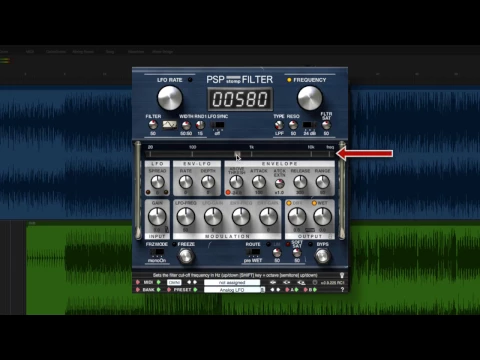480x360 pixels.
Task: Click the envelope ATTACK knob
Action: tap(259, 182)
